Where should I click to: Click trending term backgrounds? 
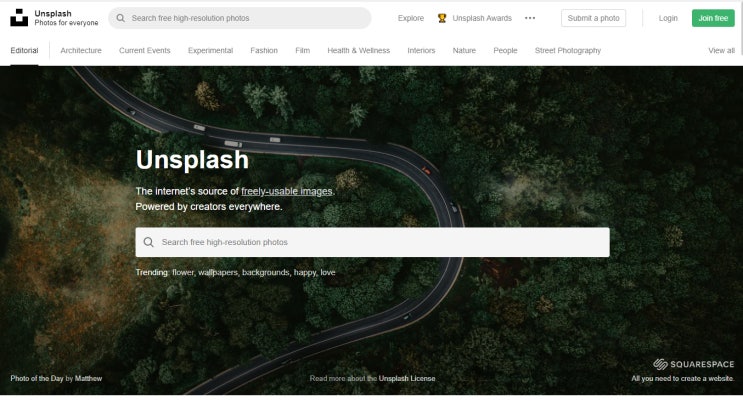coord(266,273)
